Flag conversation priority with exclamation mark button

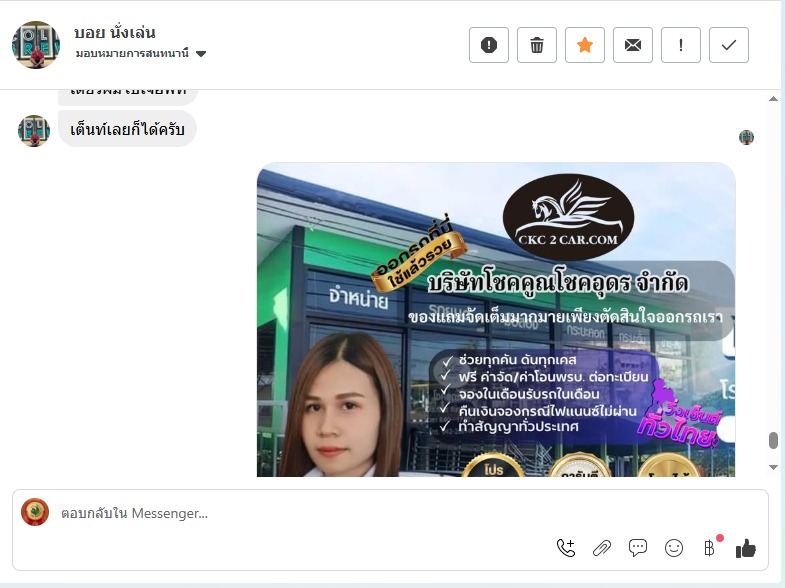(681, 45)
